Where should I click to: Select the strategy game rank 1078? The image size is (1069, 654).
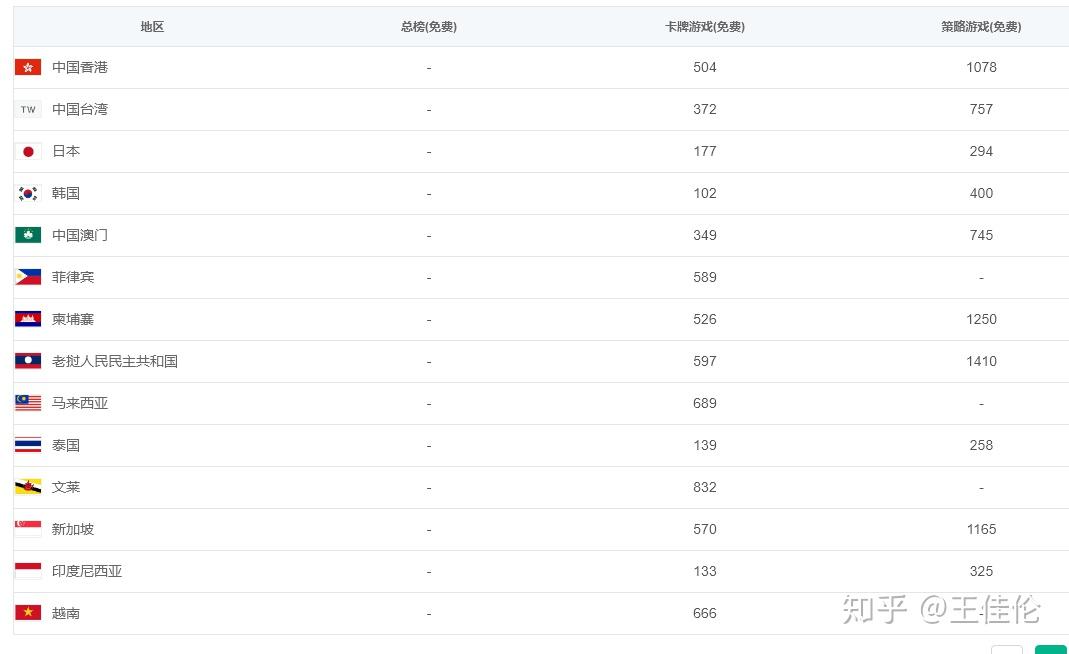tap(981, 67)
